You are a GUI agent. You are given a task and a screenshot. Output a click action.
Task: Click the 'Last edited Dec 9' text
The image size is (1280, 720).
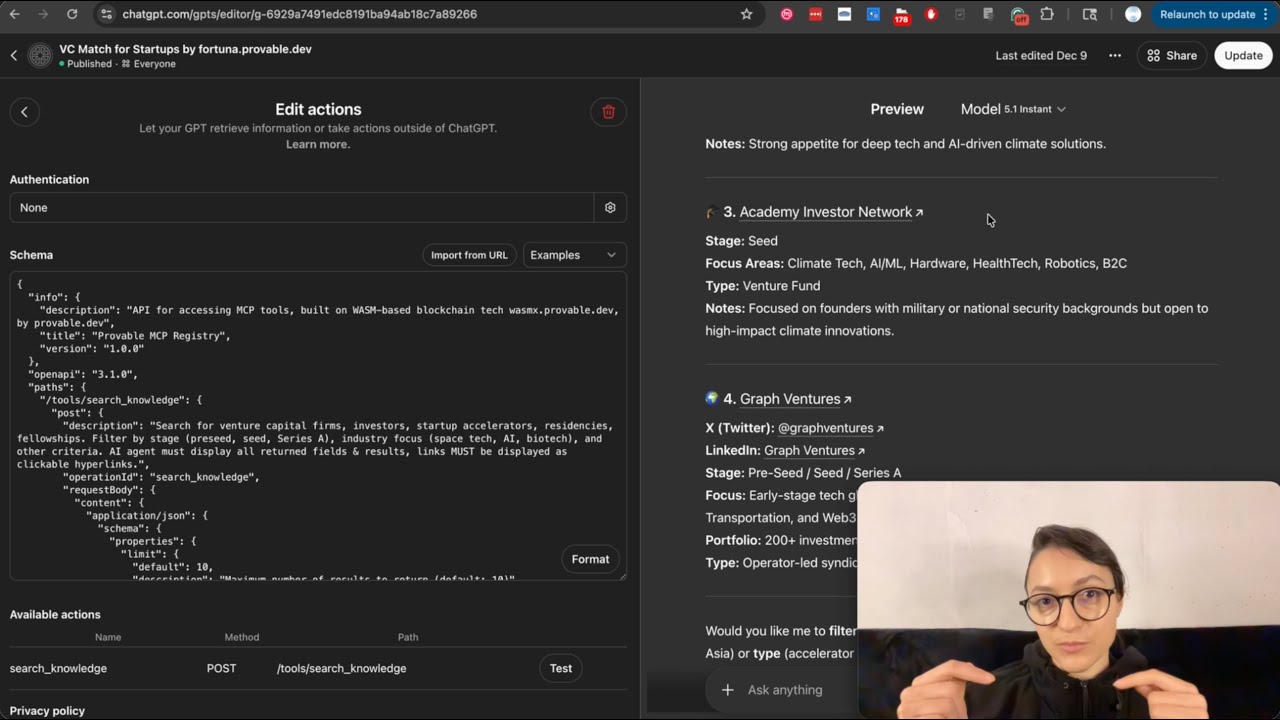[1041, 56]
